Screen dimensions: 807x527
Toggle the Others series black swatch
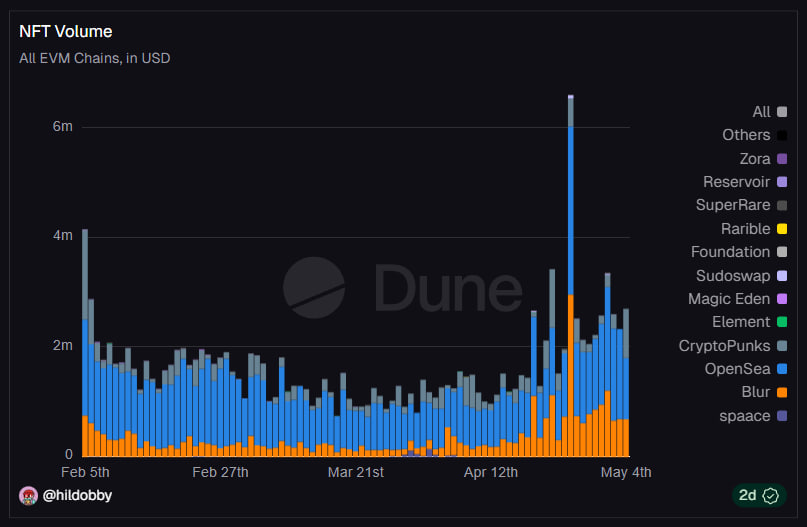click(x=782, y=135)
